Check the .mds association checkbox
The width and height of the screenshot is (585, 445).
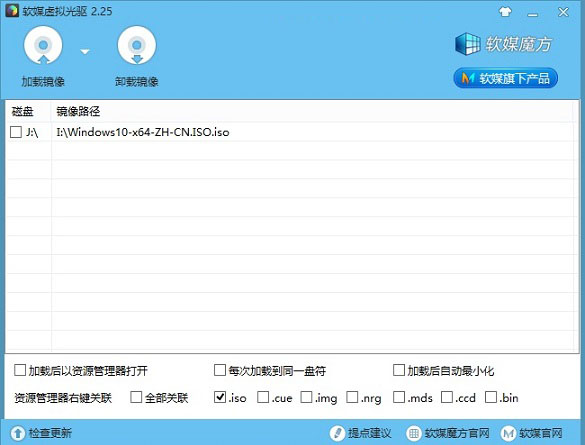tap(399, 397)
